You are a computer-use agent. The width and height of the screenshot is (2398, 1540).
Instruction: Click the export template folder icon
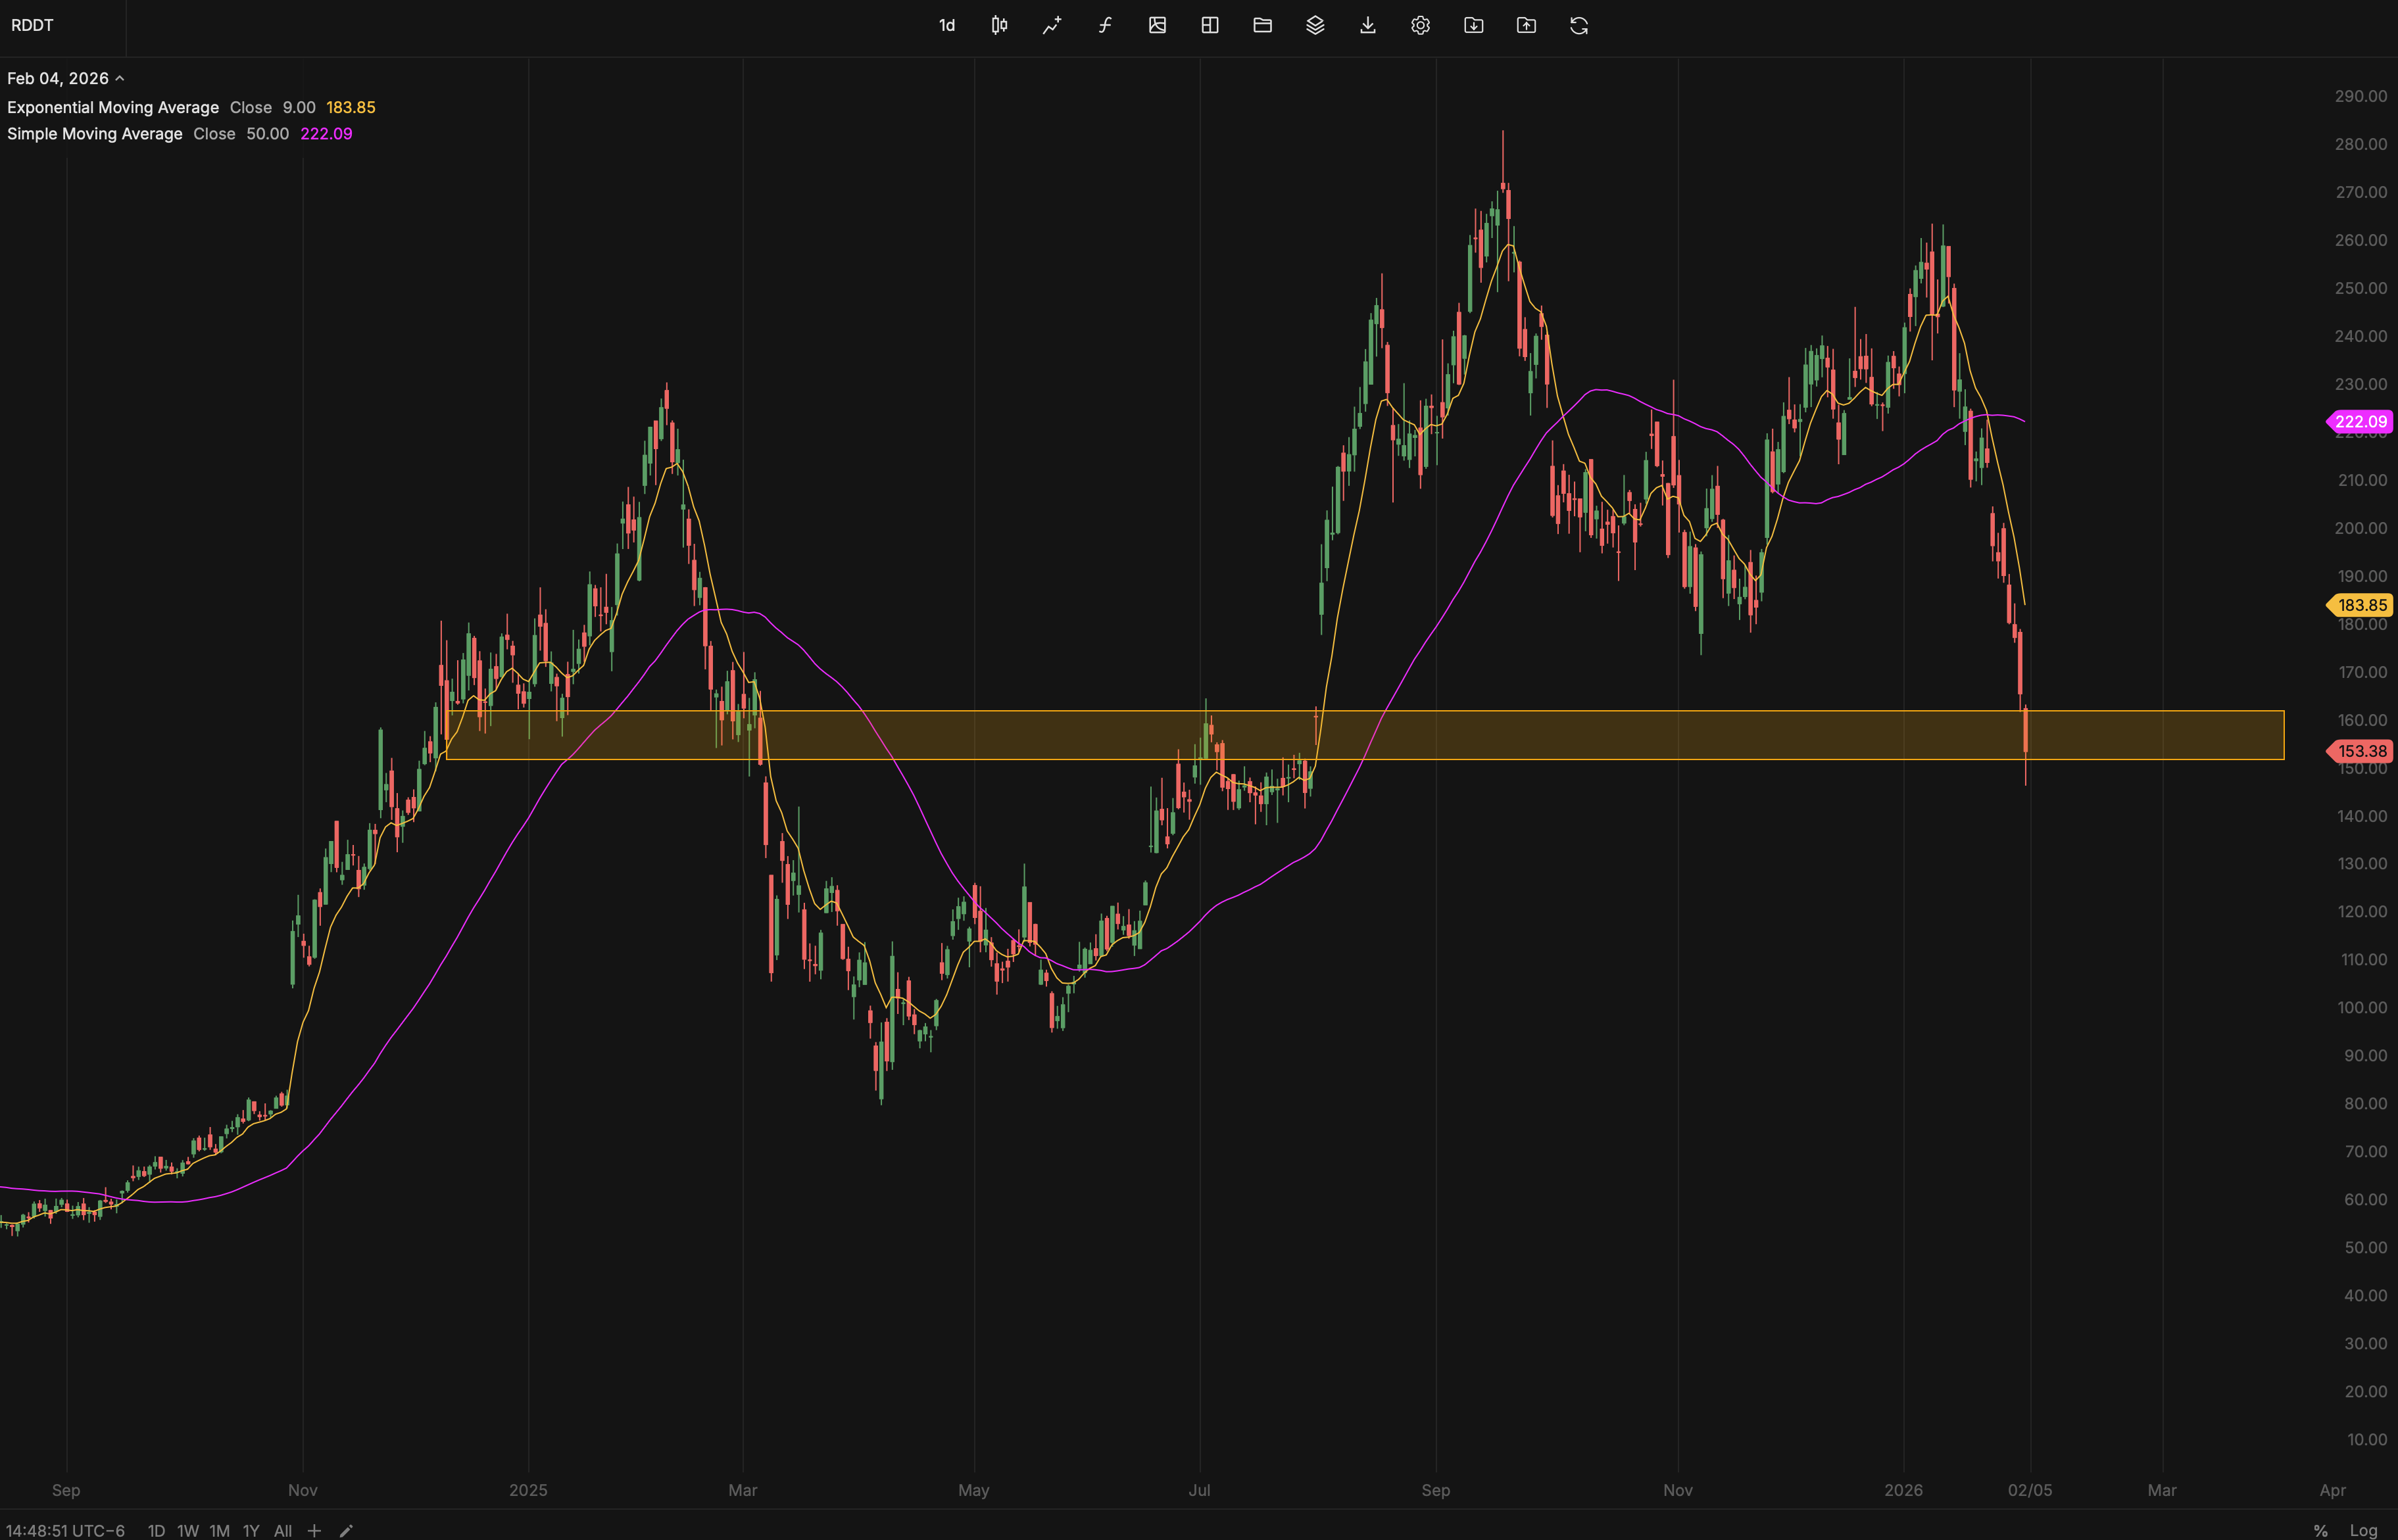coord(1527,25)
